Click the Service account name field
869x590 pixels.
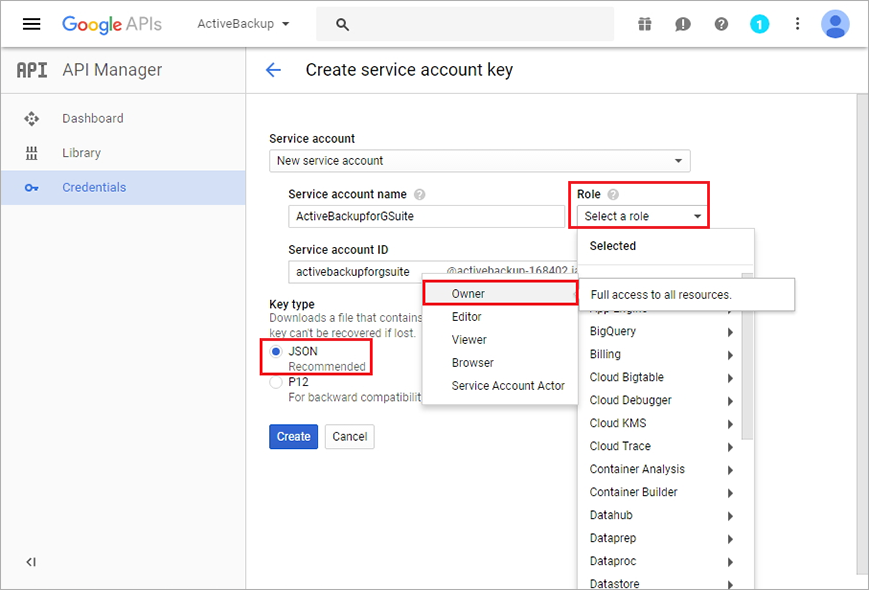(x=426, y=216)
